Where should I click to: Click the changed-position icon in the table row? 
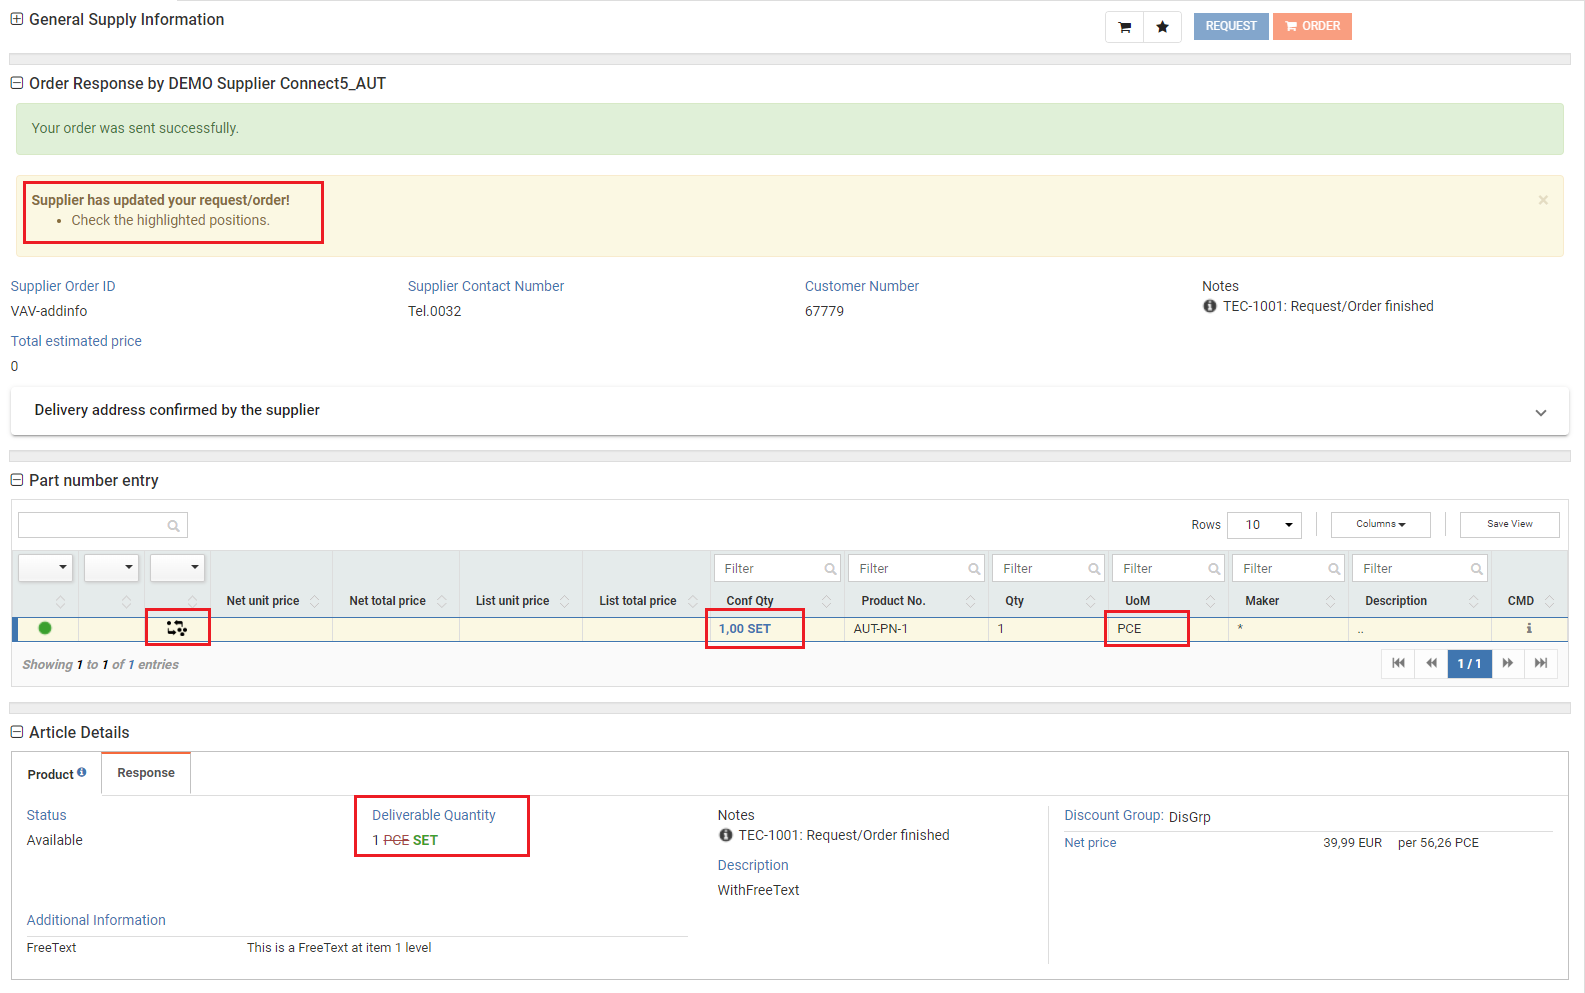pyautogui.click(x=177, y=628)
